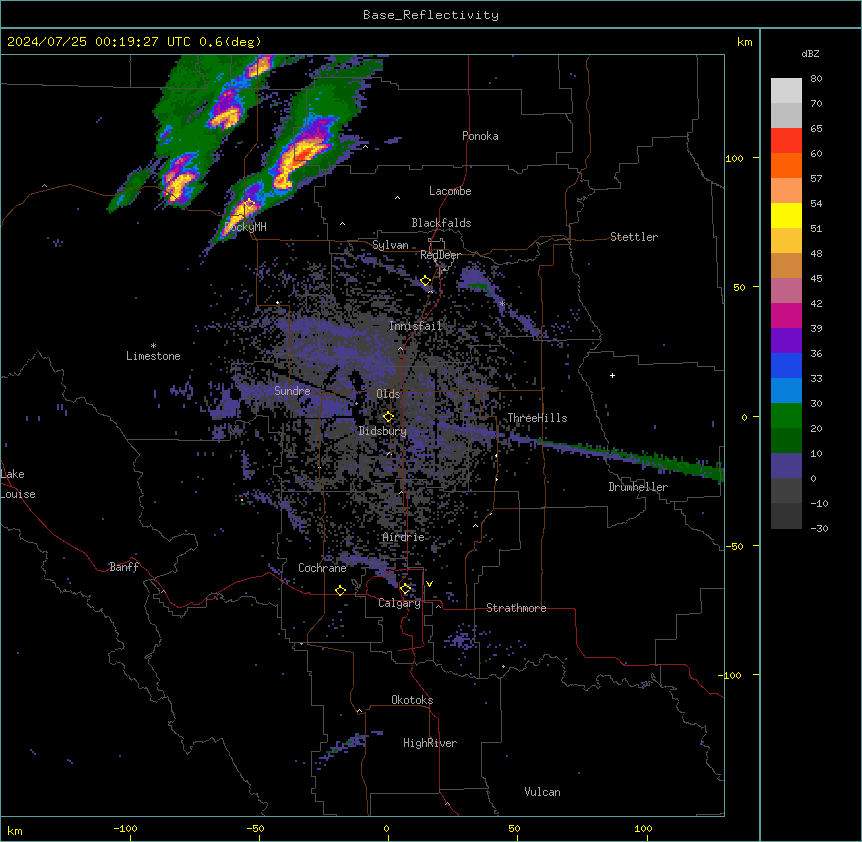Image resolution: width=862 pixels, height=842 pixels.
Task: Click the Airdrie city label
Action: coord(404,537)
